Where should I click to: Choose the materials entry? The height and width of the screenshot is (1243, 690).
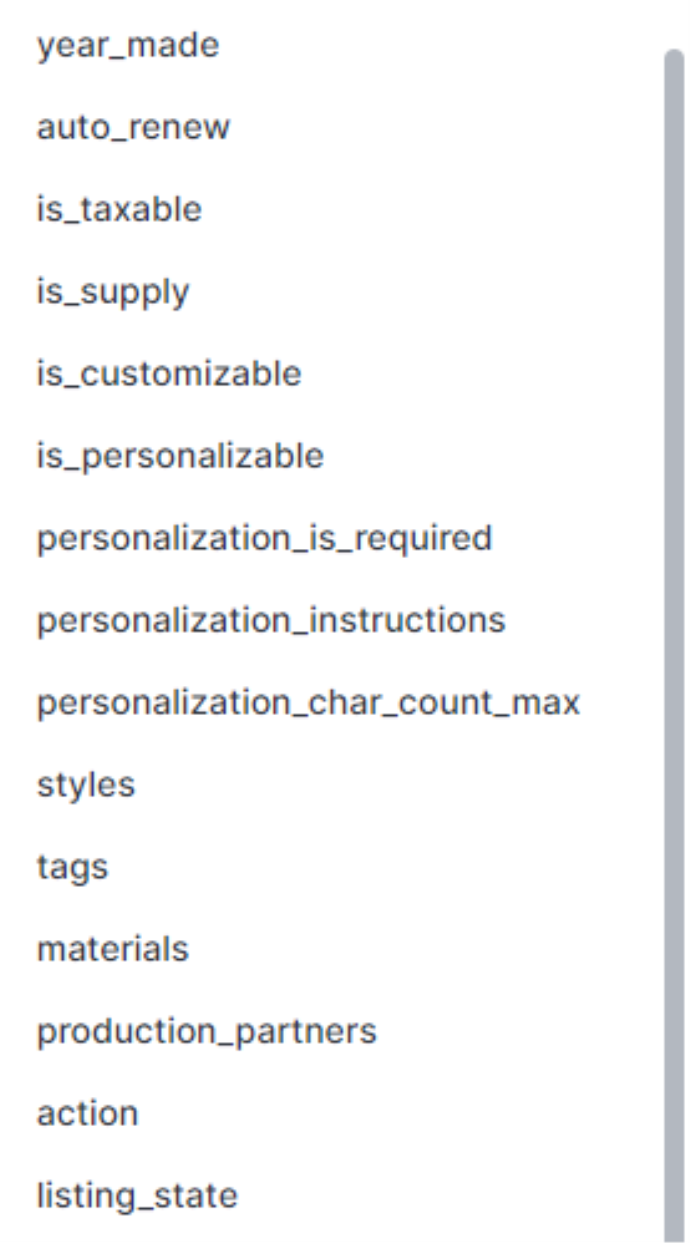(x=111, y=948)
